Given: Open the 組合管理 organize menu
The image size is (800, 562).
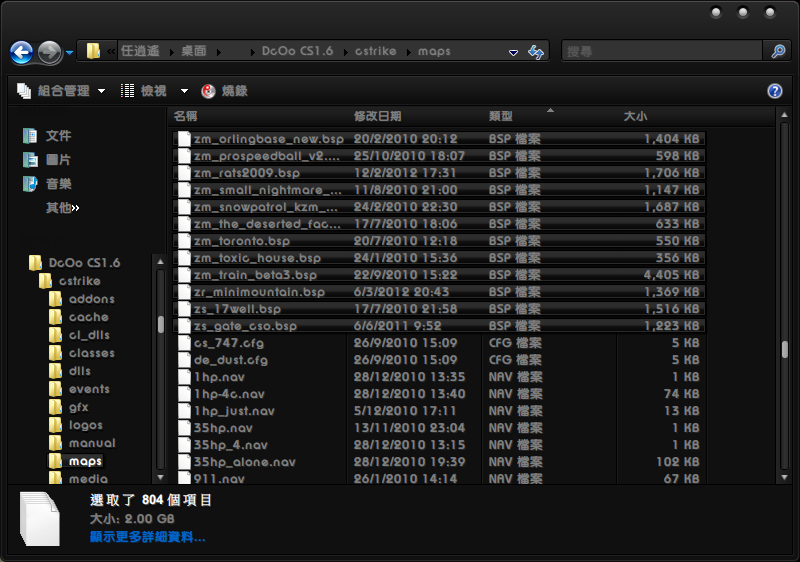Looking at the screenshot, I should pos(62,91).
